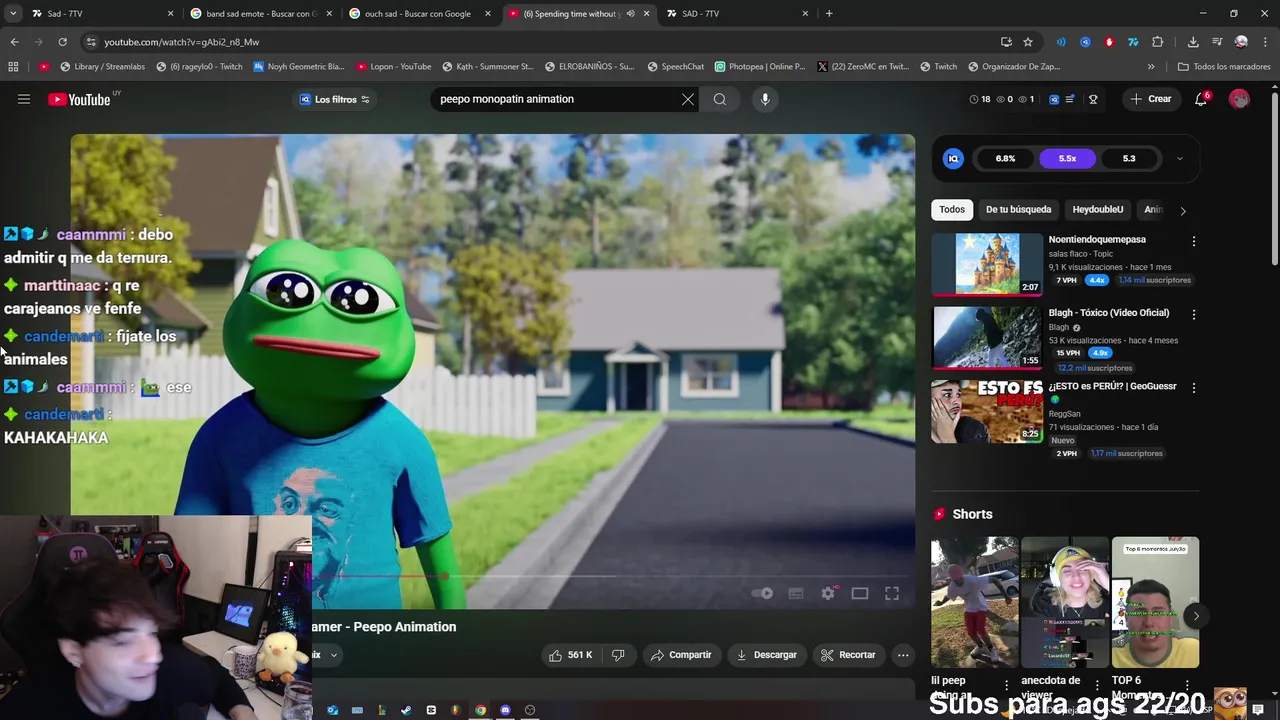Bookmark this page with the star
Viewport: 1280px width, 720px height.
[x=1028, y=42]
